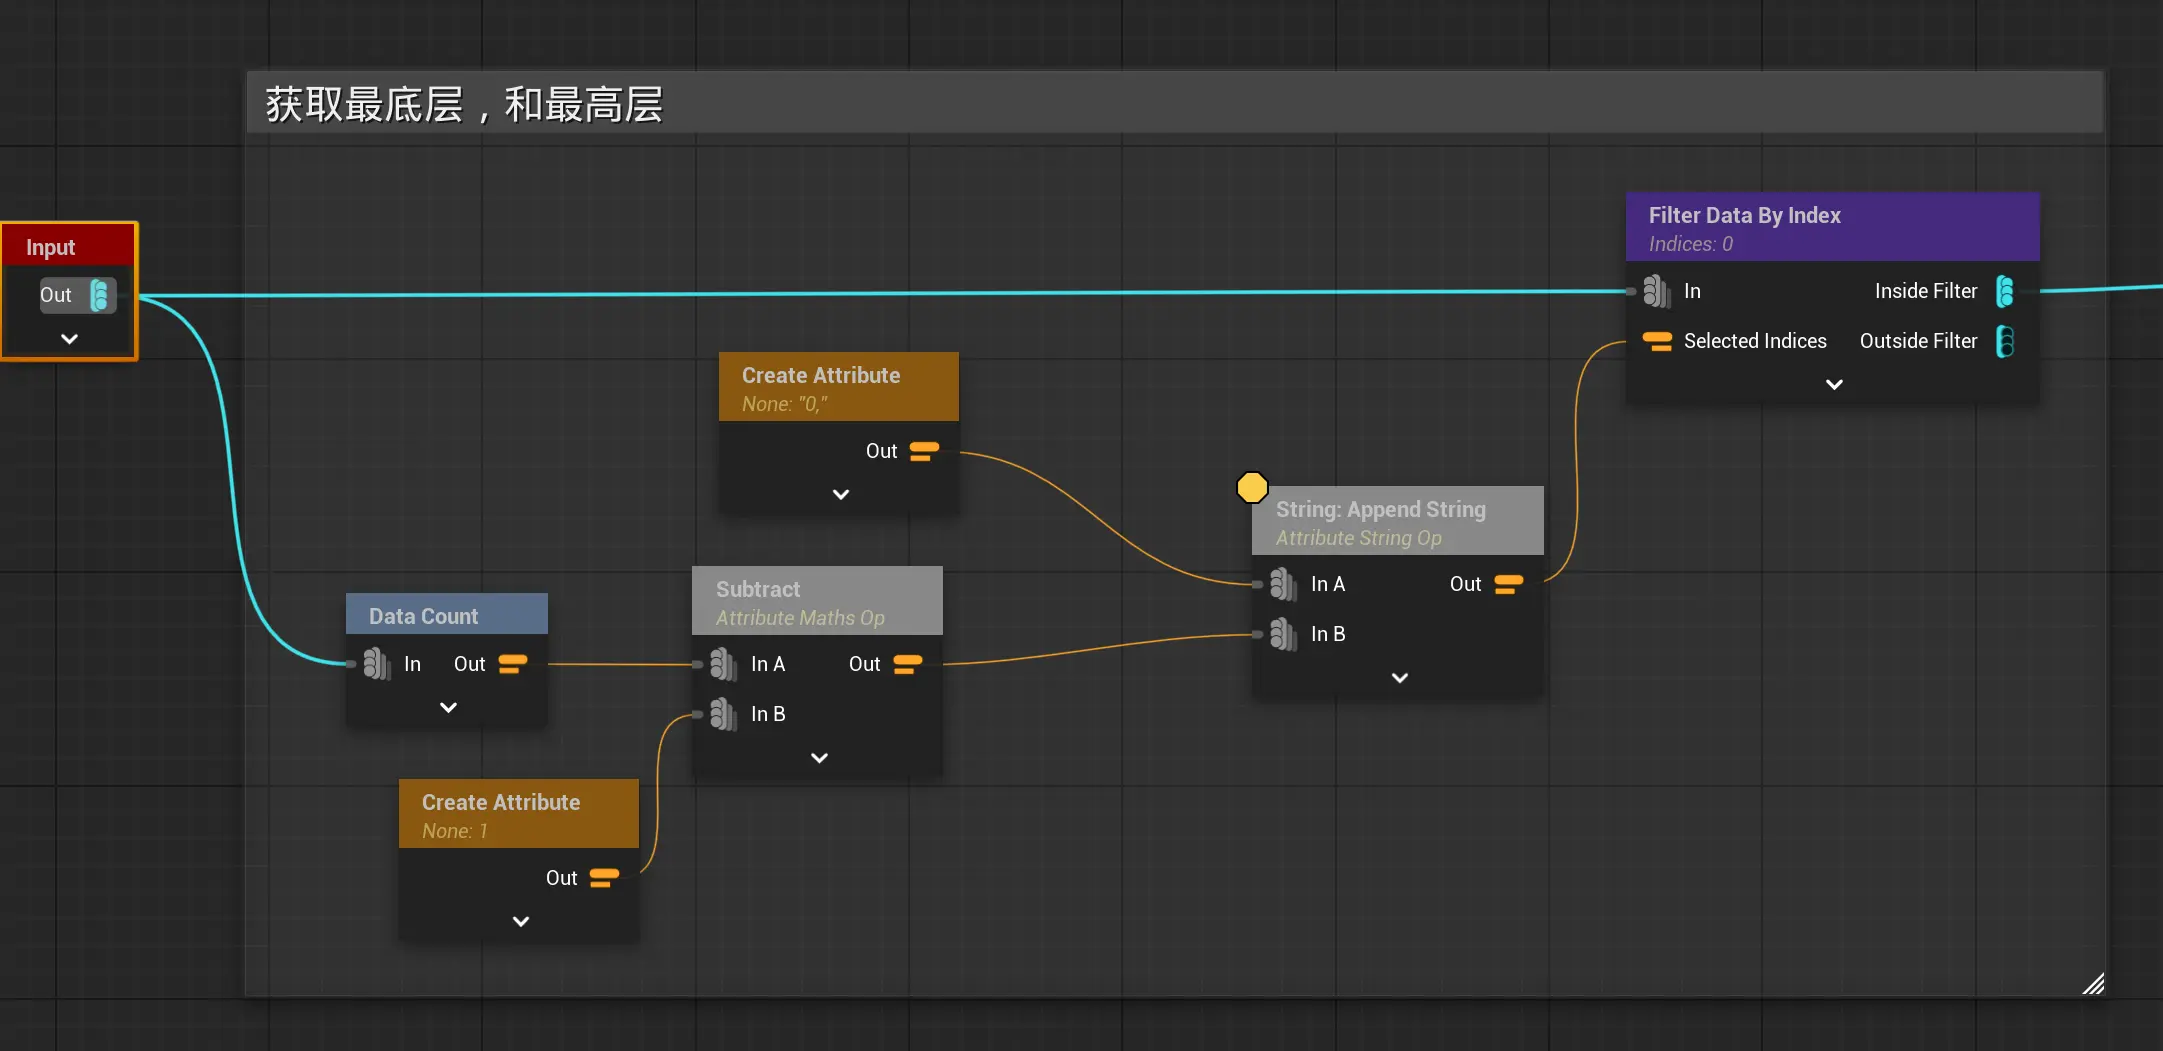Click the Input node's Out pin icon
Viewport: 2163px width, 1051px height.
tap(100, 295)
